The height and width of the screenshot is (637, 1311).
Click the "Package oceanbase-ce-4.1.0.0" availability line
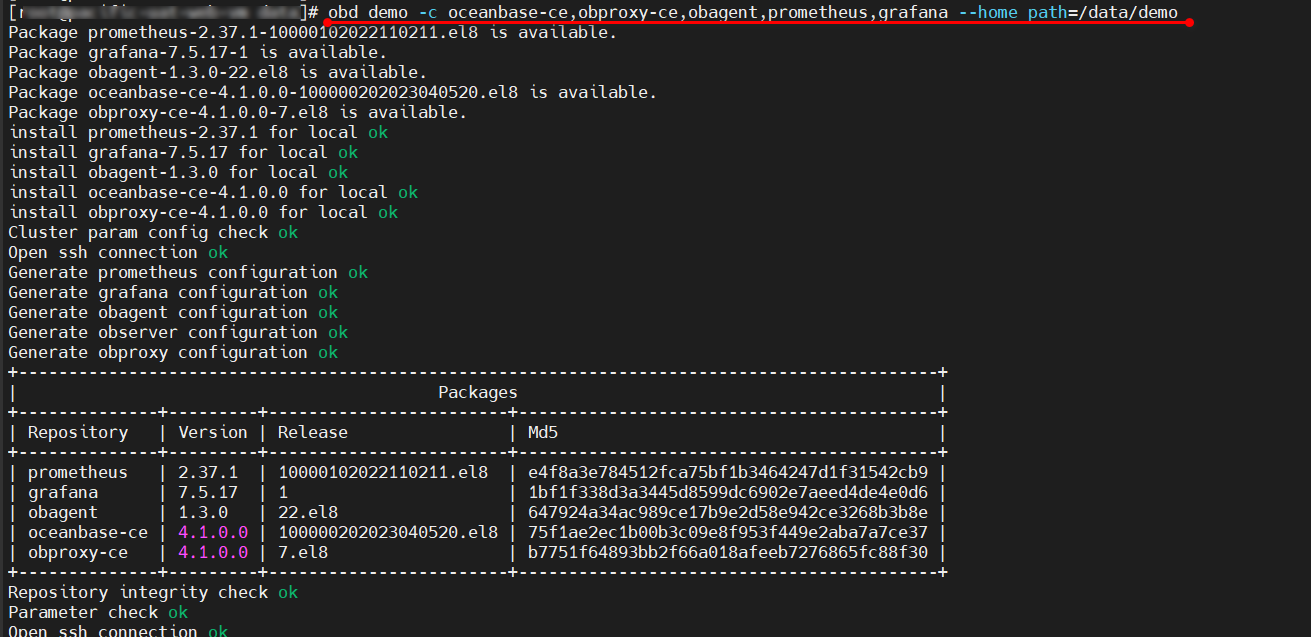pos(332,92)
